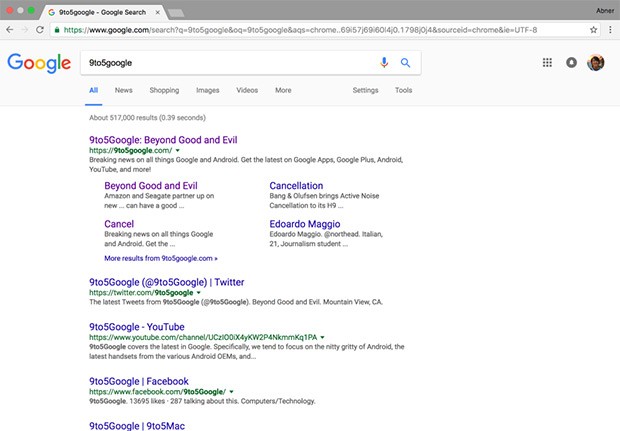
Task: Open '9to5Google: Beyond Good and Evil' result
Action: click(x=163, y=140)
